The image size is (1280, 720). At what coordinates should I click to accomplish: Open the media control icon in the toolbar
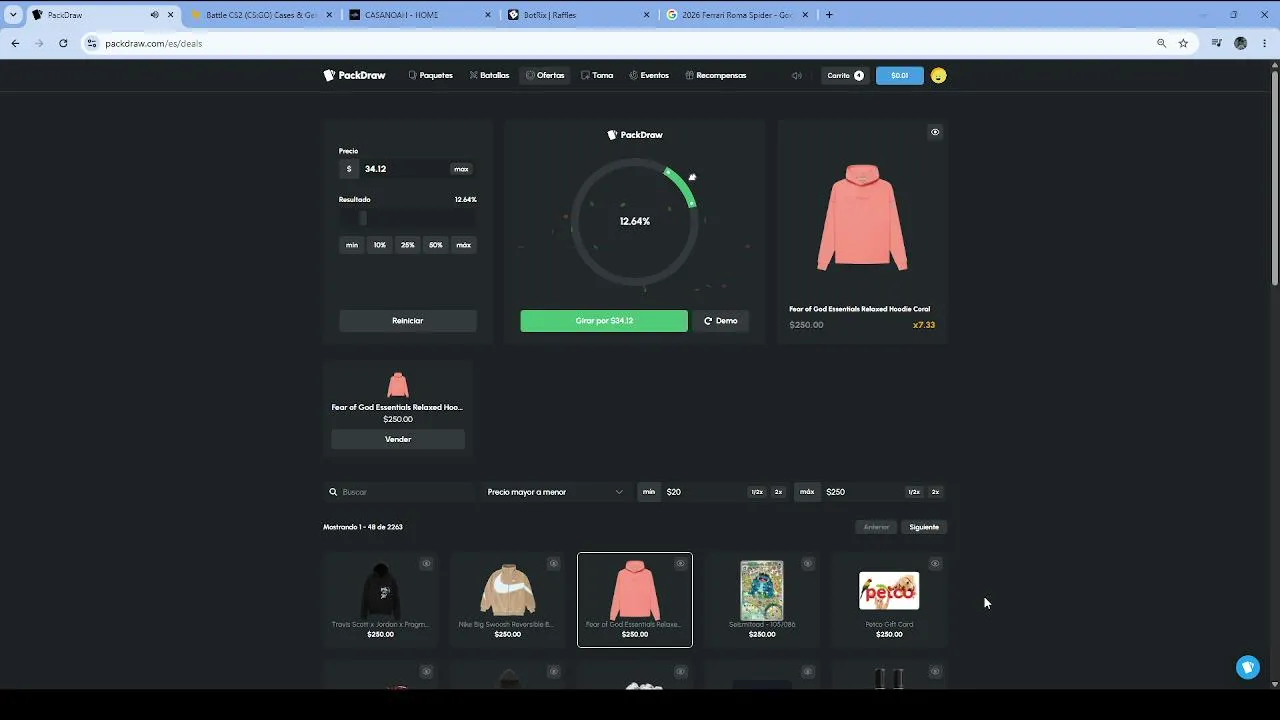pos(1216,43)
